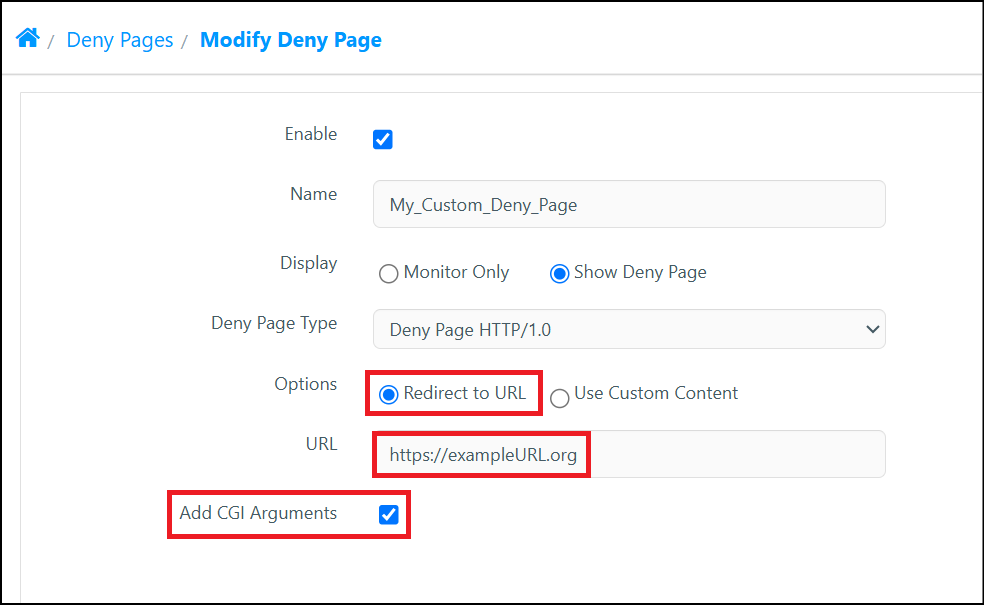This screenshot has width=984, height=605.
Task: Select the Monitor Only radio button
Action: point(388,274)
